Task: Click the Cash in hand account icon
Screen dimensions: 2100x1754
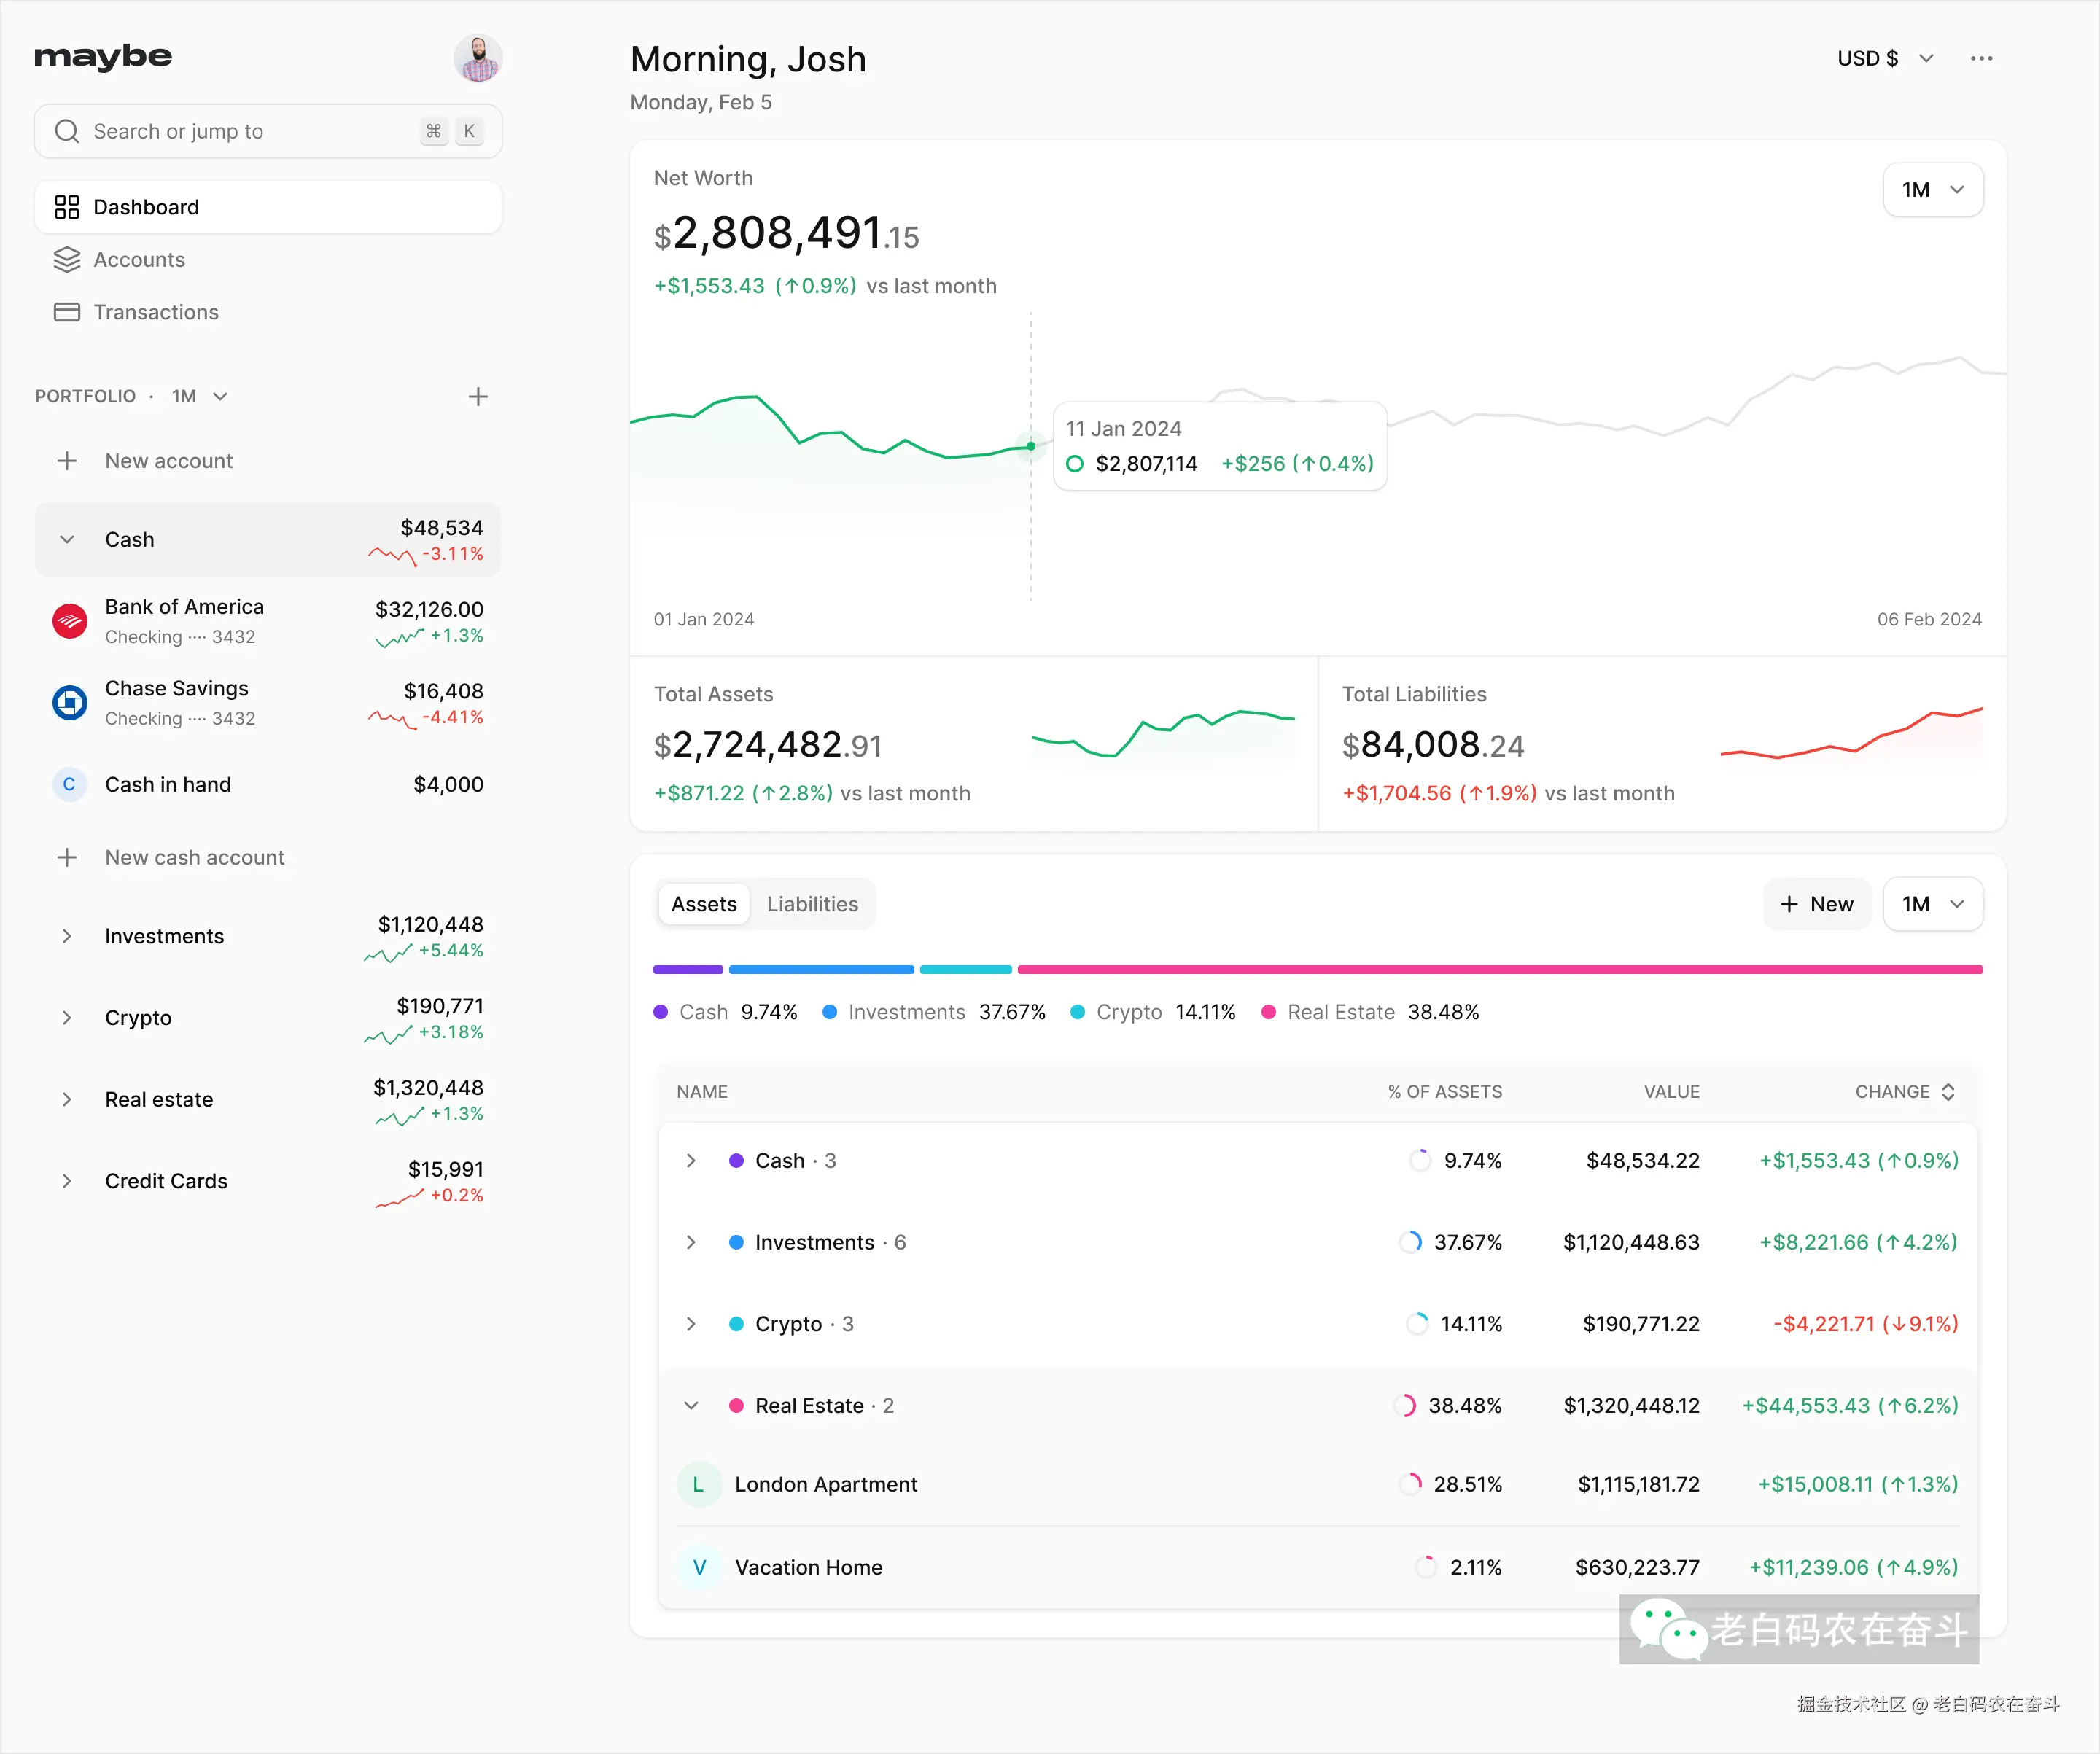Action: 68,784
